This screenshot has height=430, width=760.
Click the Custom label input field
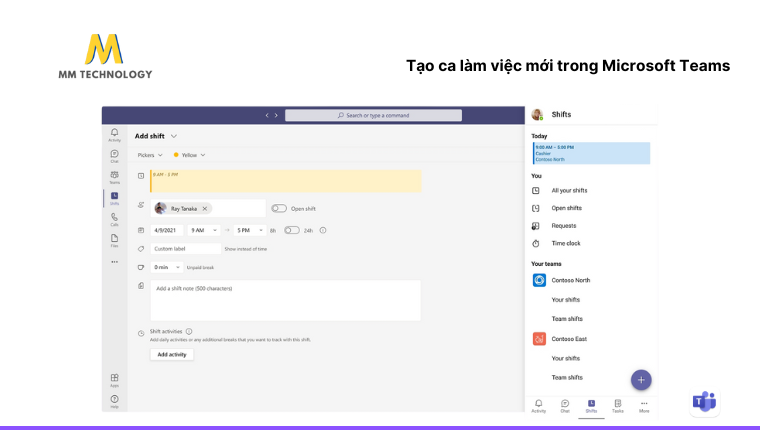(x=186, y=249)
